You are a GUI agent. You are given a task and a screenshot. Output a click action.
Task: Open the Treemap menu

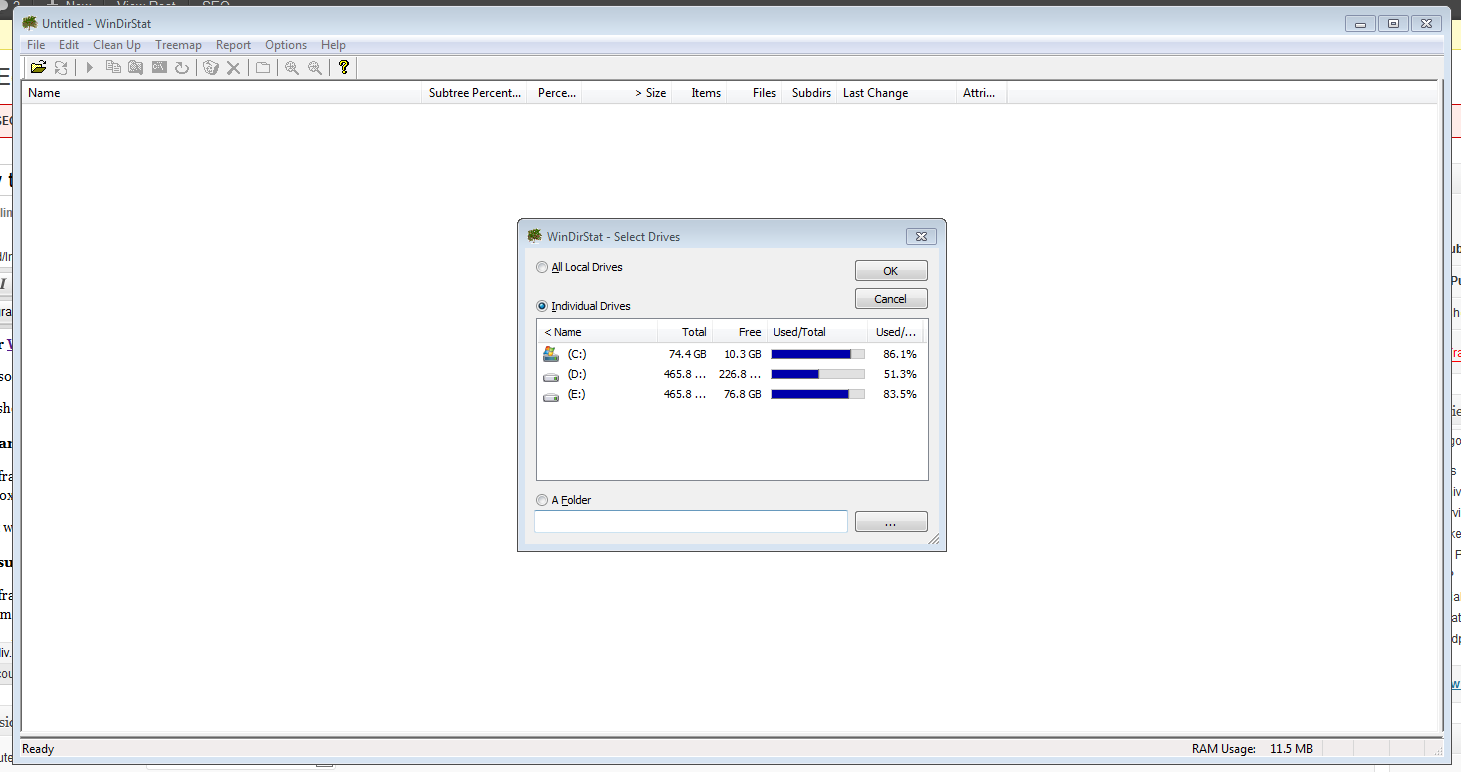pos(178,45)
